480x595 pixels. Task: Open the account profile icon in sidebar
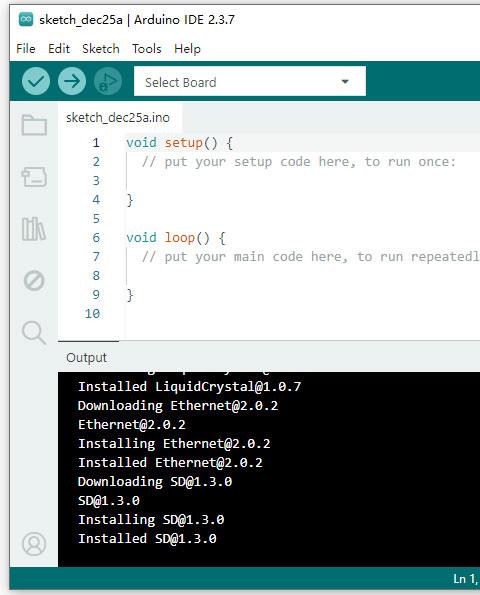point(34,544)
